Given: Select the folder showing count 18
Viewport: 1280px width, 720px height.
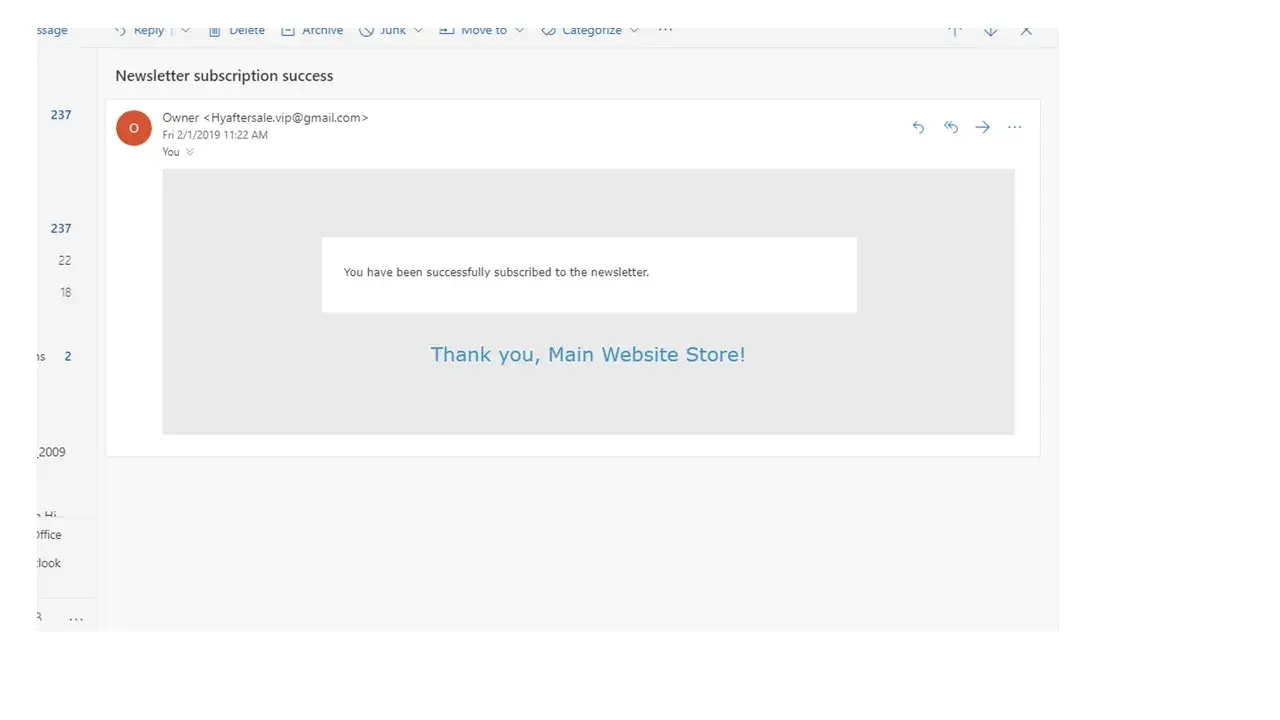Looking at the screenshot, I should (65, 292).
